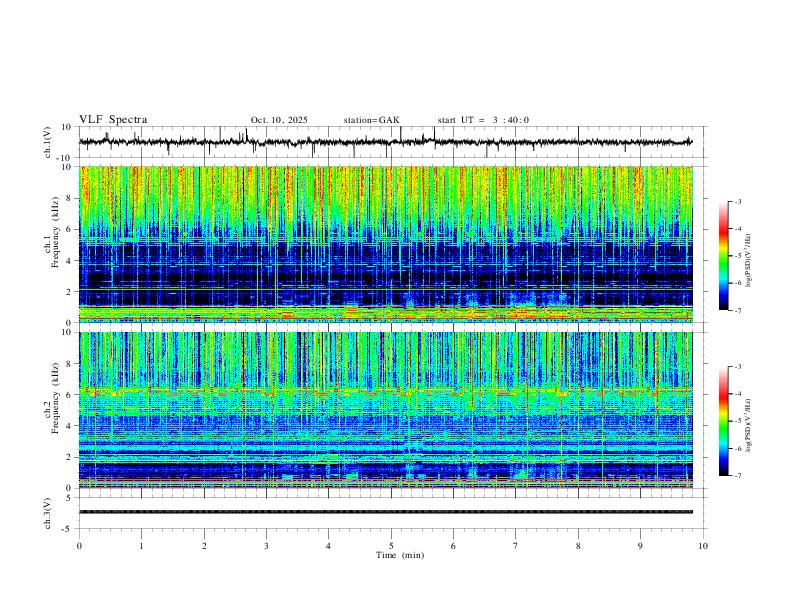The height and width of the screenshot is (612, 792).
Task: Click the ch.2 PSD color scale bar
Action: coord(723,421)
